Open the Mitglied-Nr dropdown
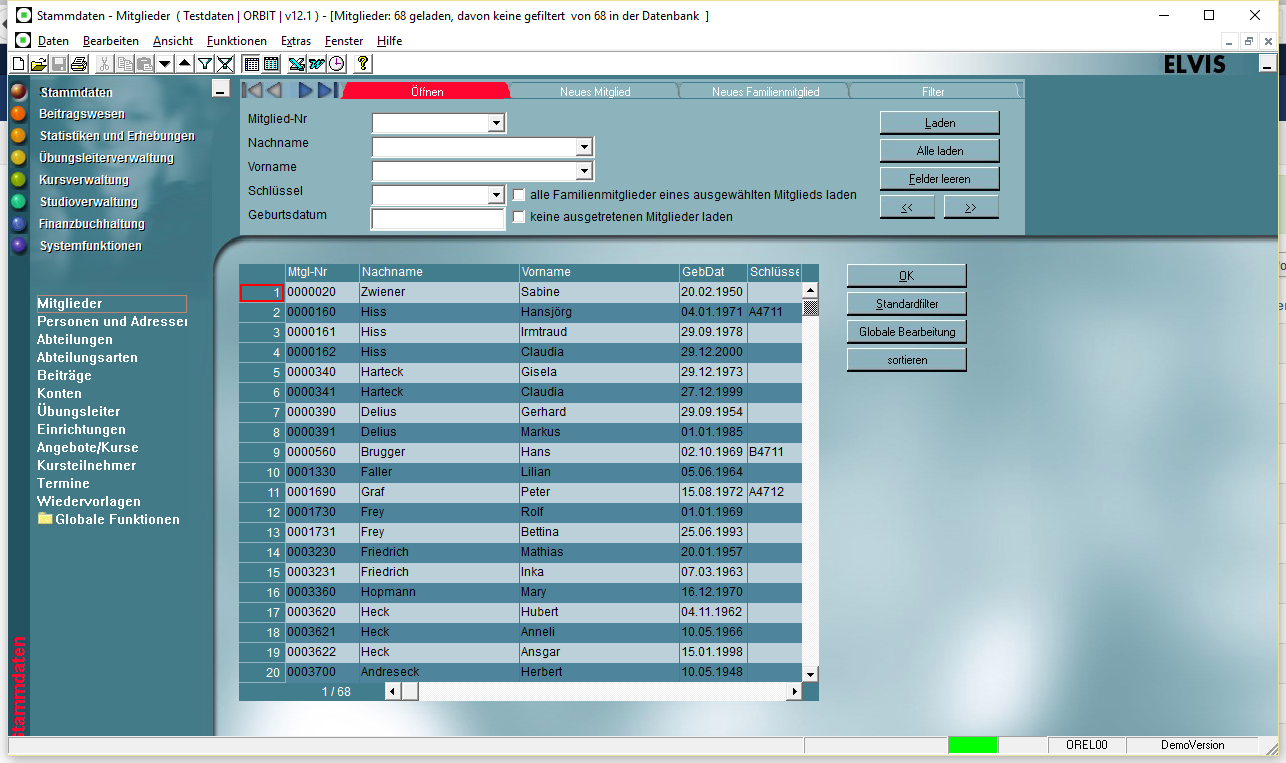 496,122
